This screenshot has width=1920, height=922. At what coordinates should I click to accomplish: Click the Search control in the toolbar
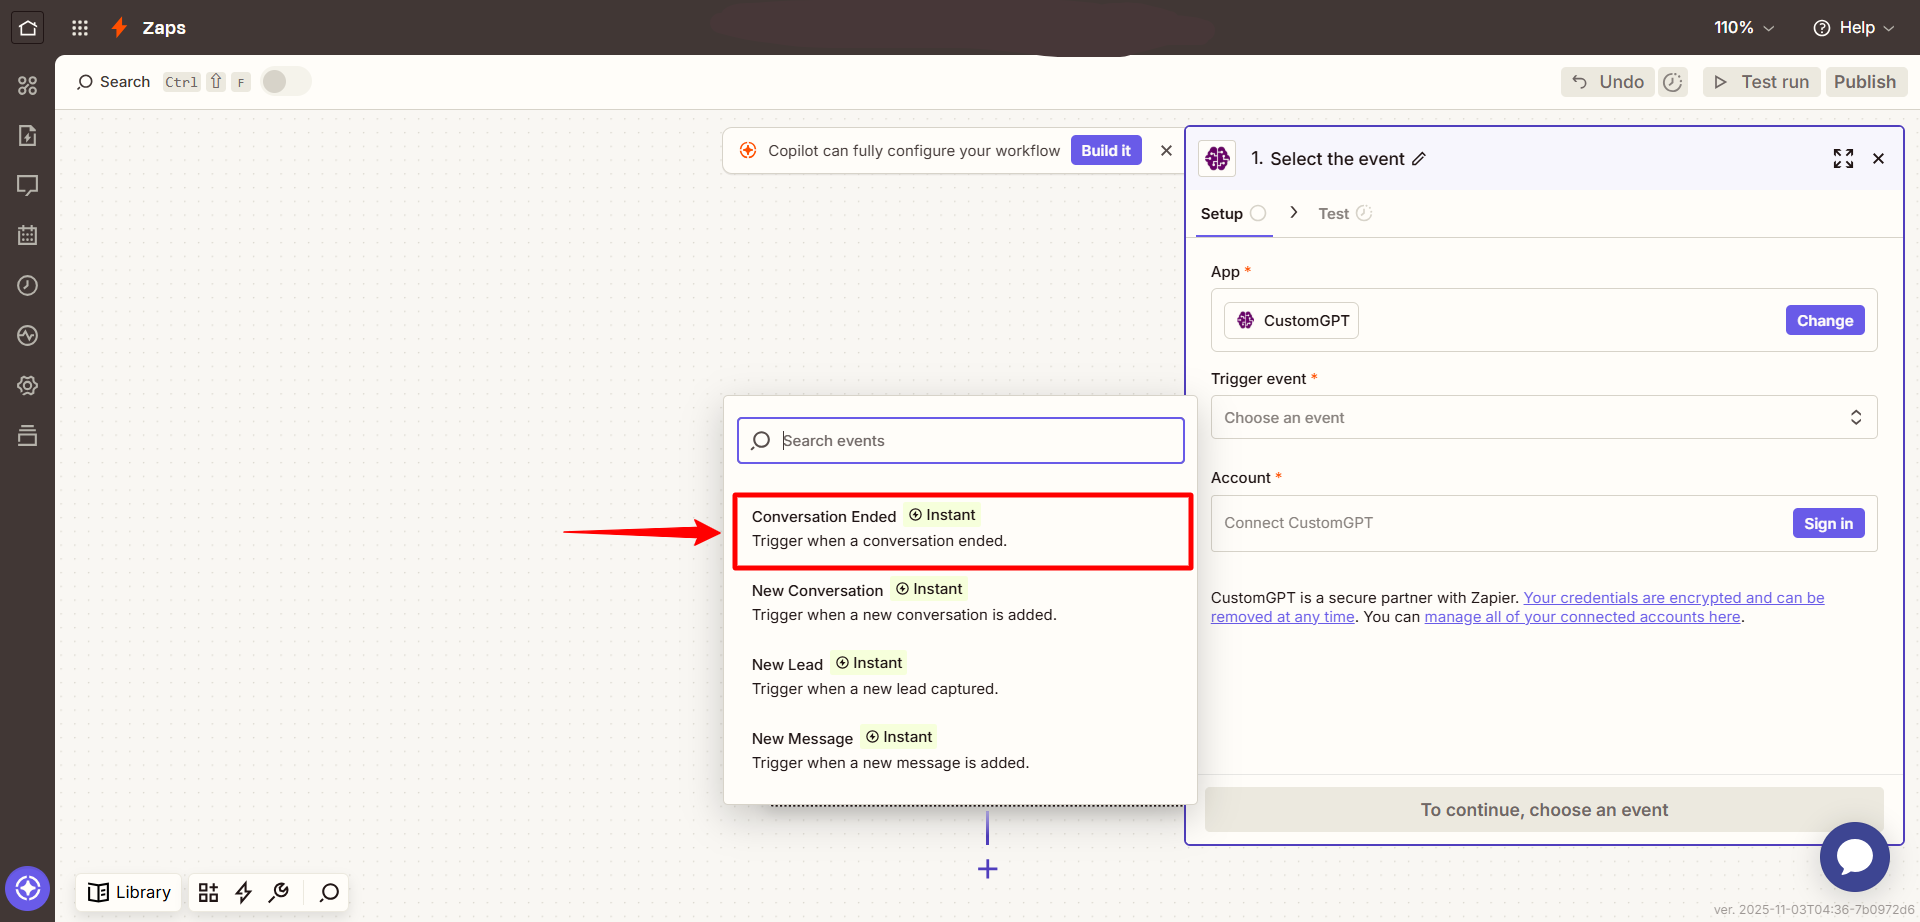113,82
